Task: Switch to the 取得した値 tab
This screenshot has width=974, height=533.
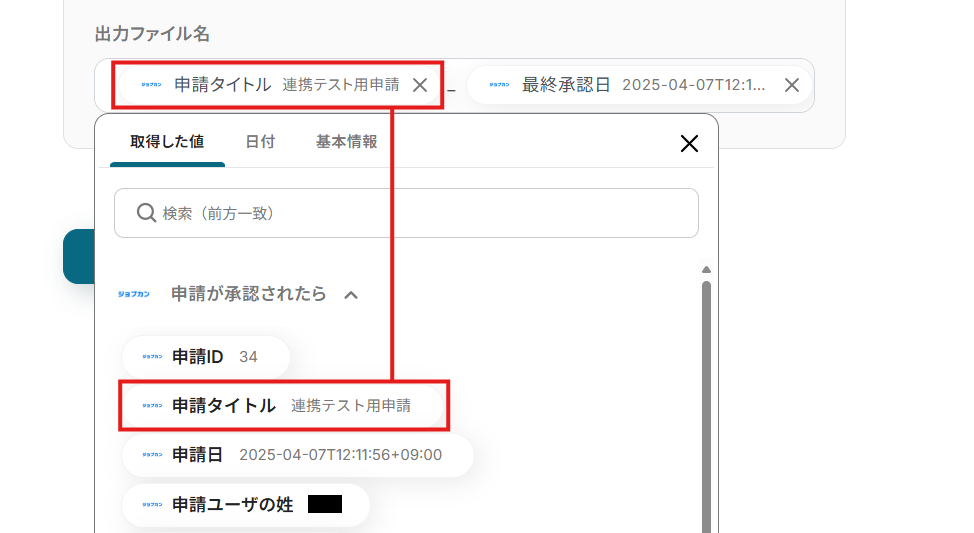Action: pyautogui.click(x=167, y=142)
